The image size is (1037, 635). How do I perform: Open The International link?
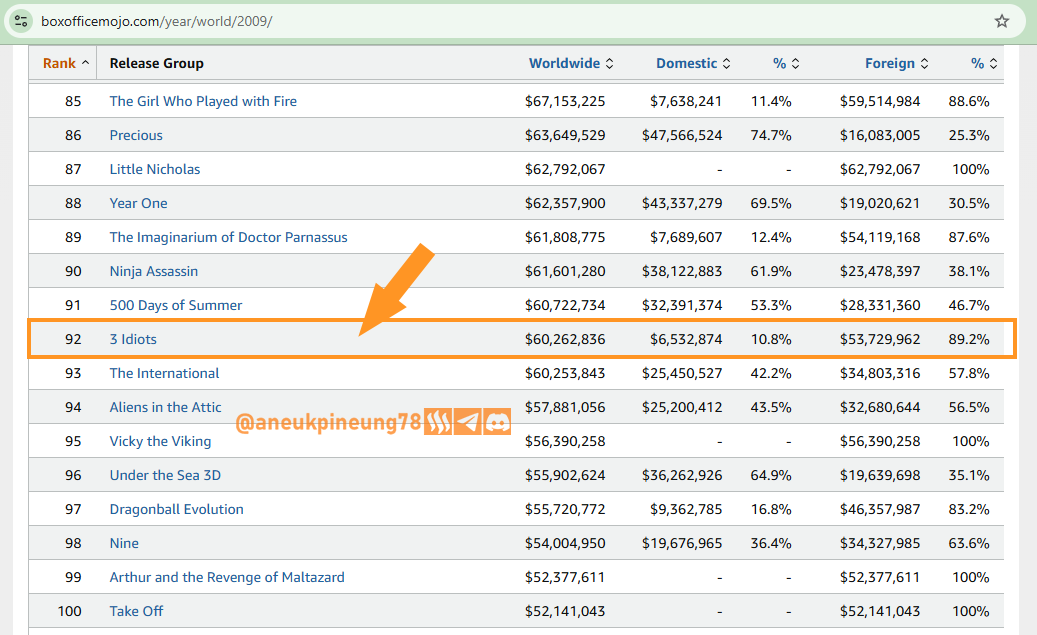coord(164,373)
